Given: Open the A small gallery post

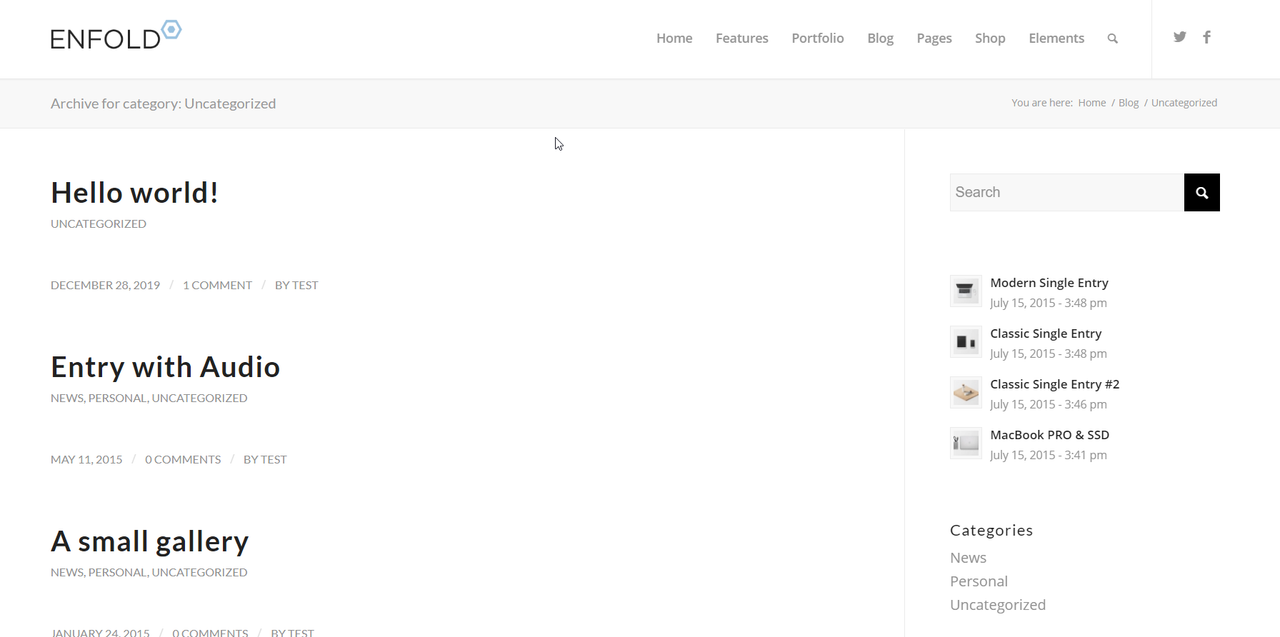Looking at the screenshot, I should coord(150,541).
